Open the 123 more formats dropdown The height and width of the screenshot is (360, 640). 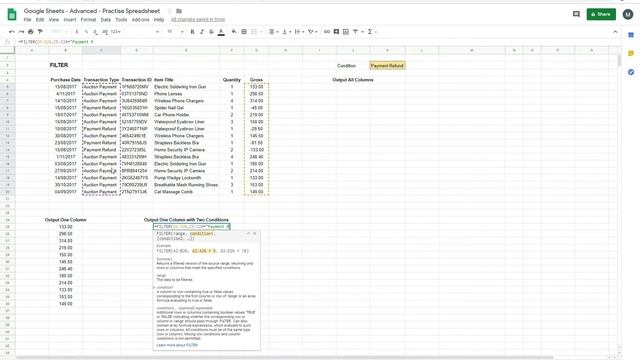click(x=116, y=32)
